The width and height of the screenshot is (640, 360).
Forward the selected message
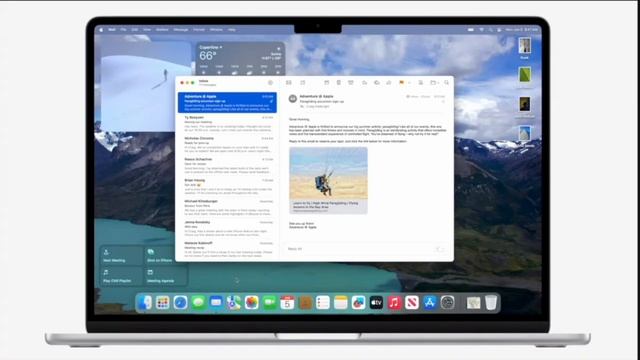pos(389,83)
